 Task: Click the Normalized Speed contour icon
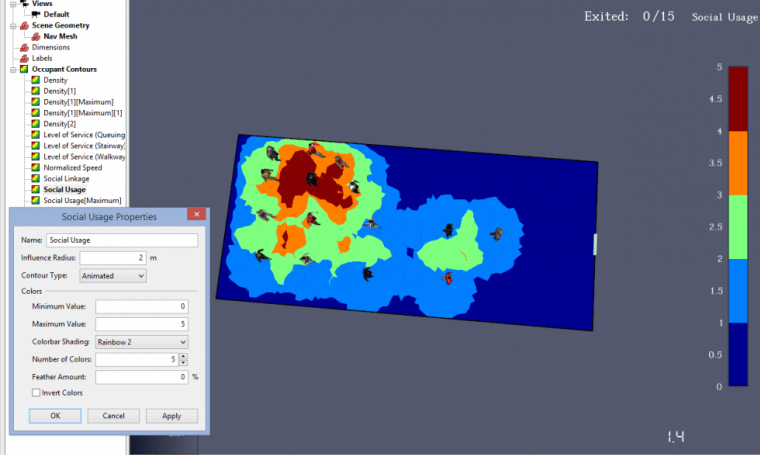(x=35, y=168)
